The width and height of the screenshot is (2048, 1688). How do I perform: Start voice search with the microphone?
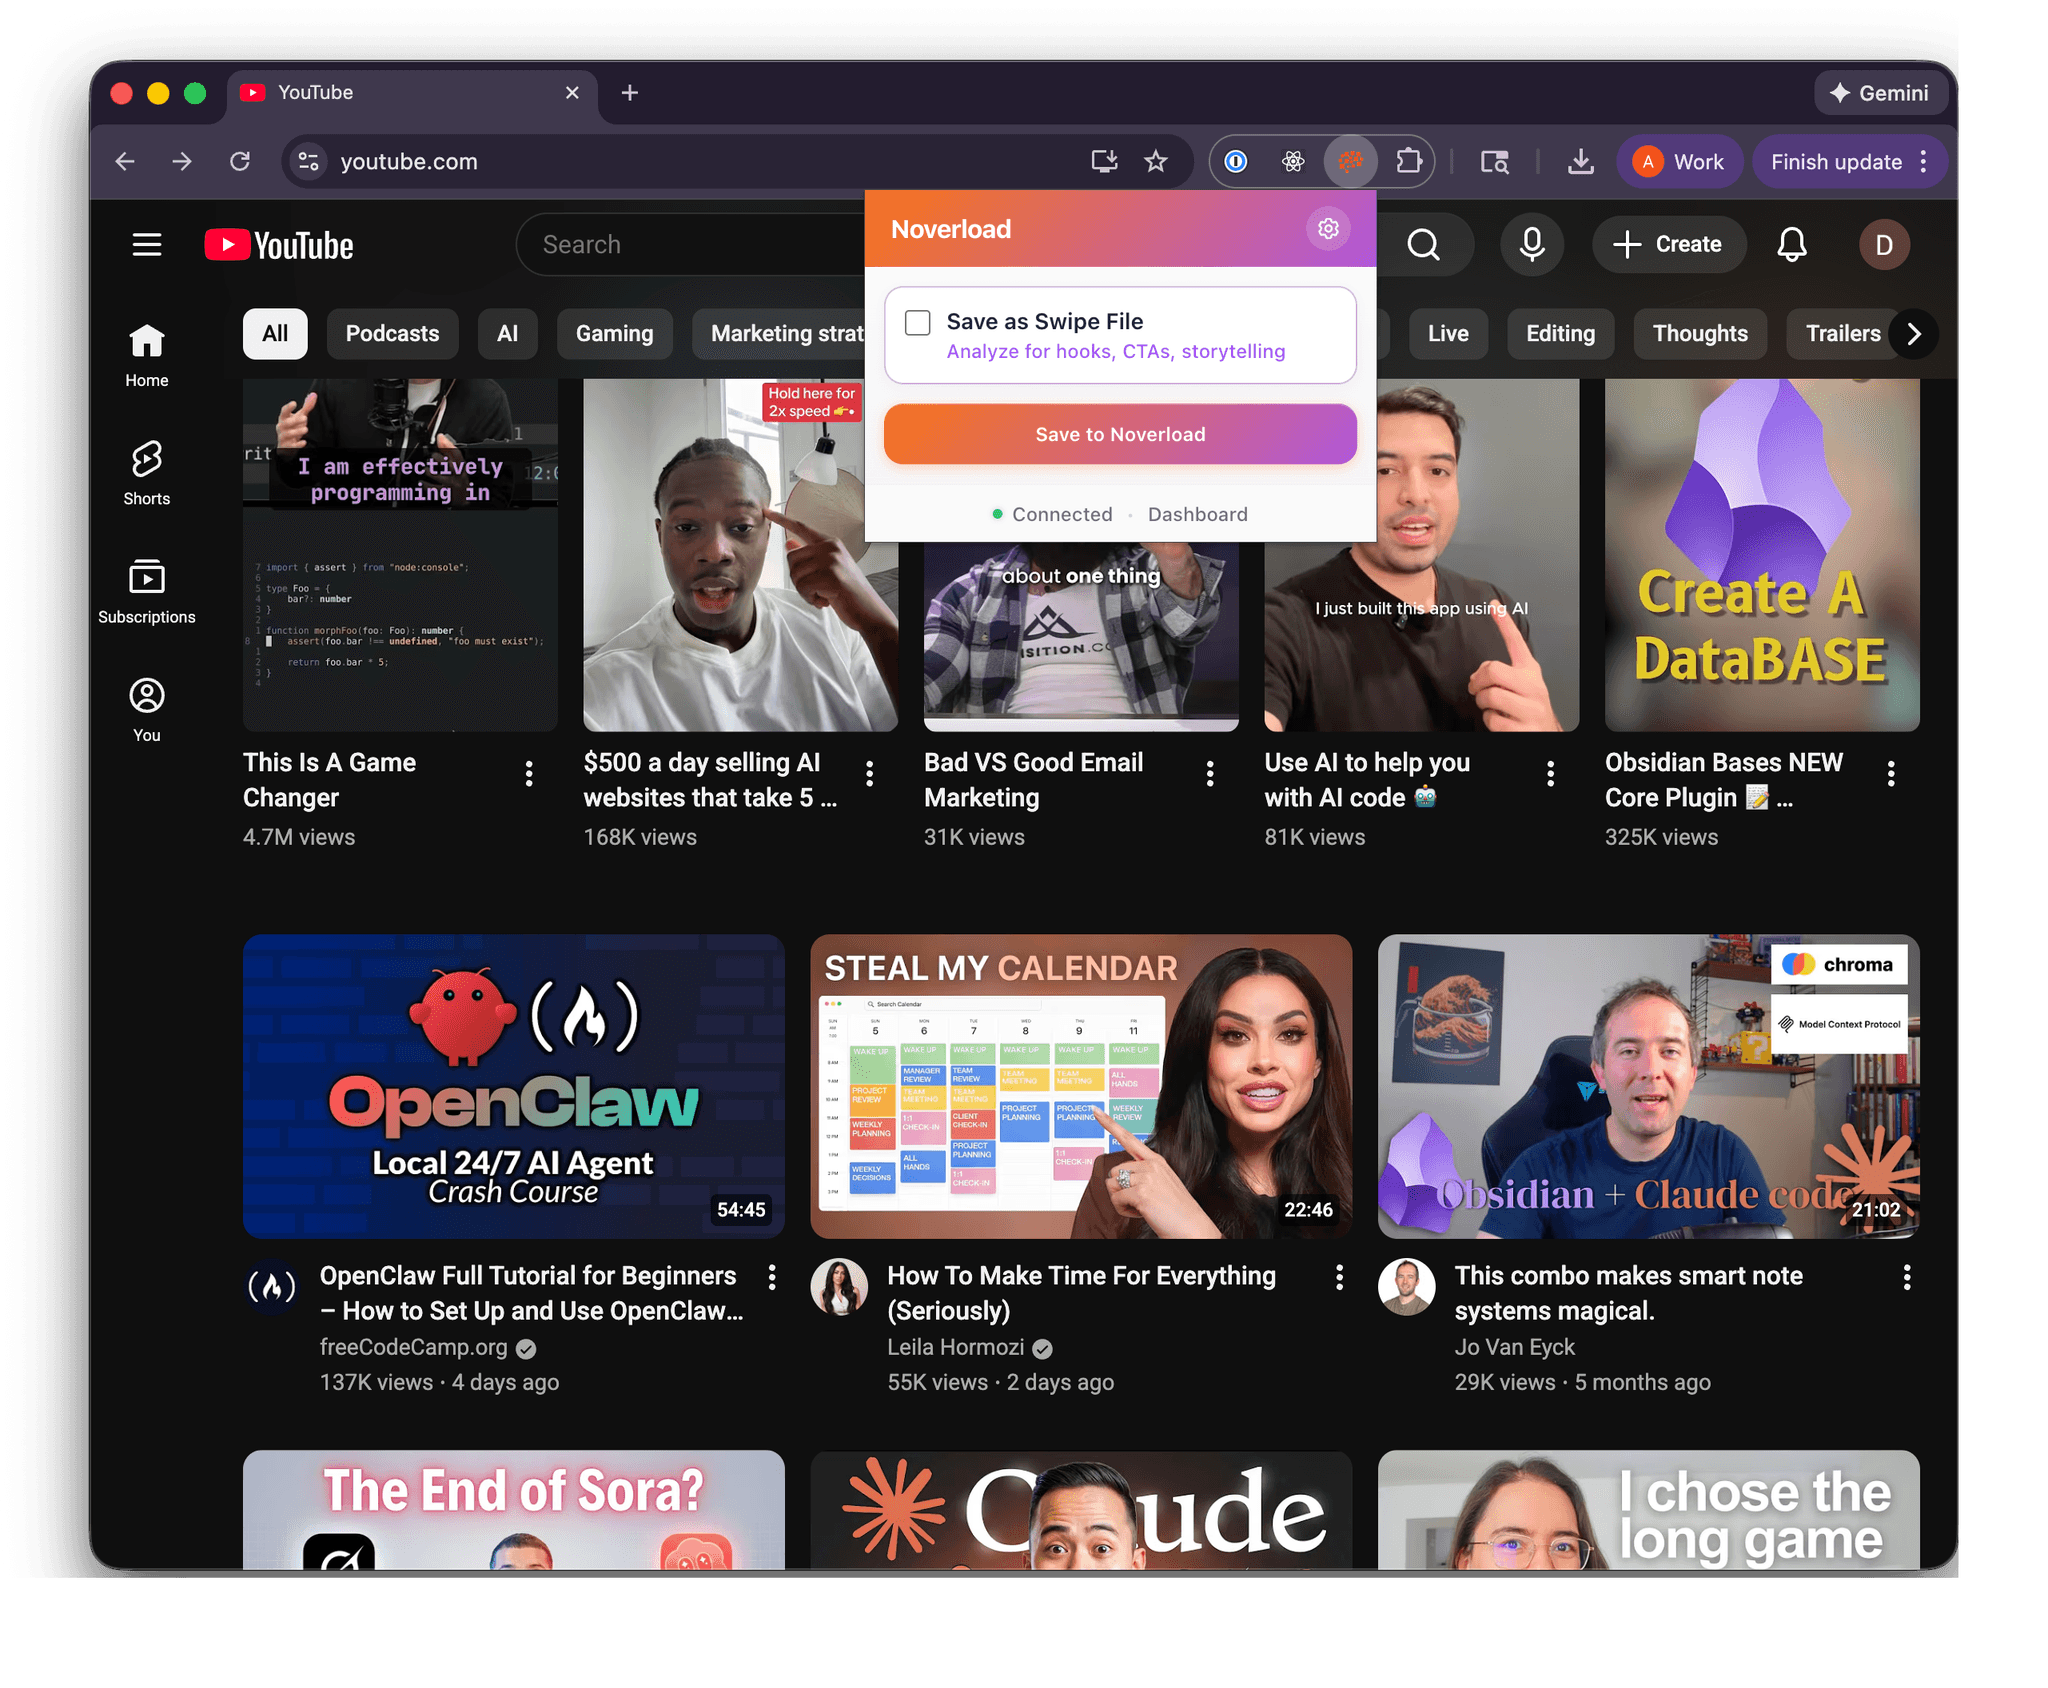(1532, 245)
